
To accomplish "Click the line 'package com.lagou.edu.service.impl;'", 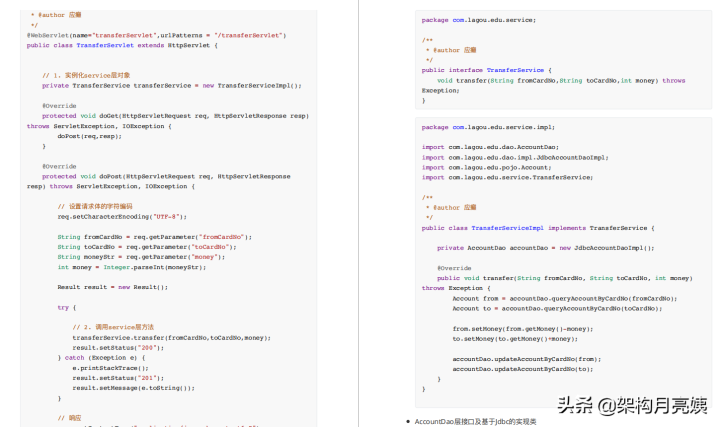I will (x=489, y=128).
